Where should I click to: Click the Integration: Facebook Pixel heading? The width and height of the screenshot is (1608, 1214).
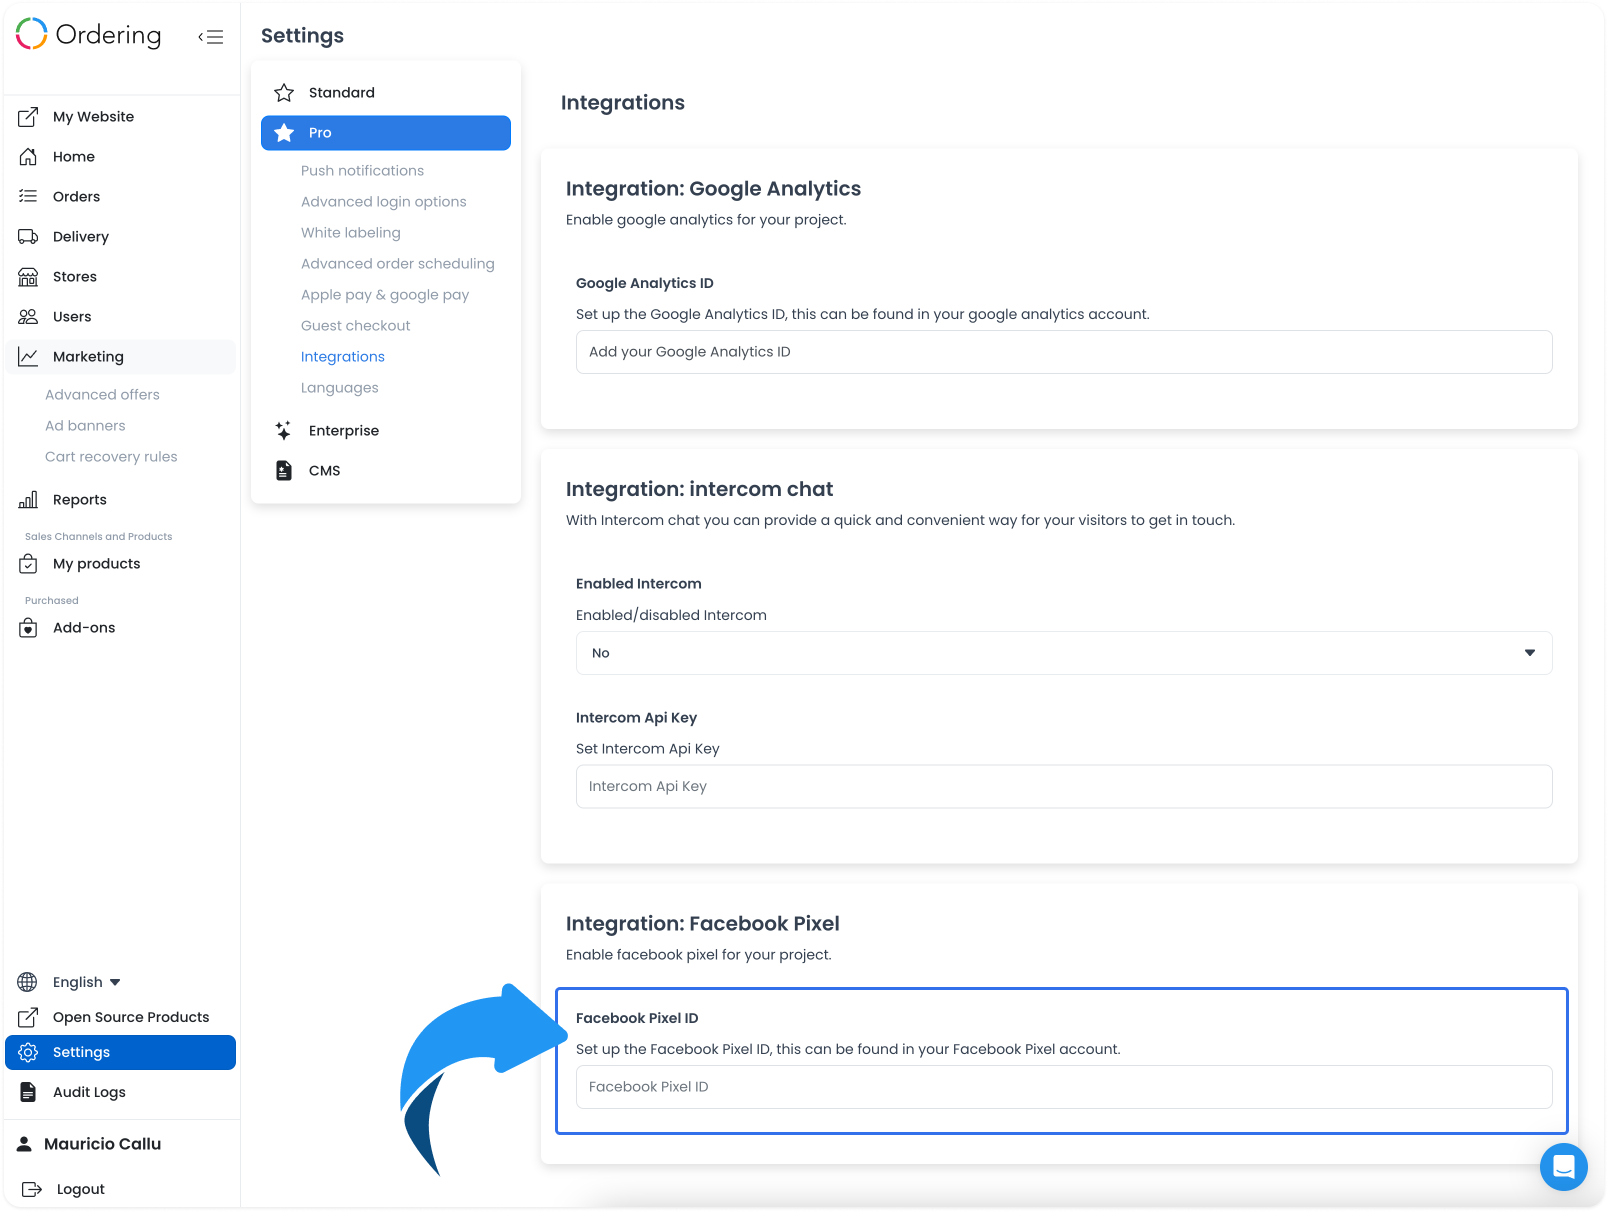pyautogui.click(x=702, y=924)
